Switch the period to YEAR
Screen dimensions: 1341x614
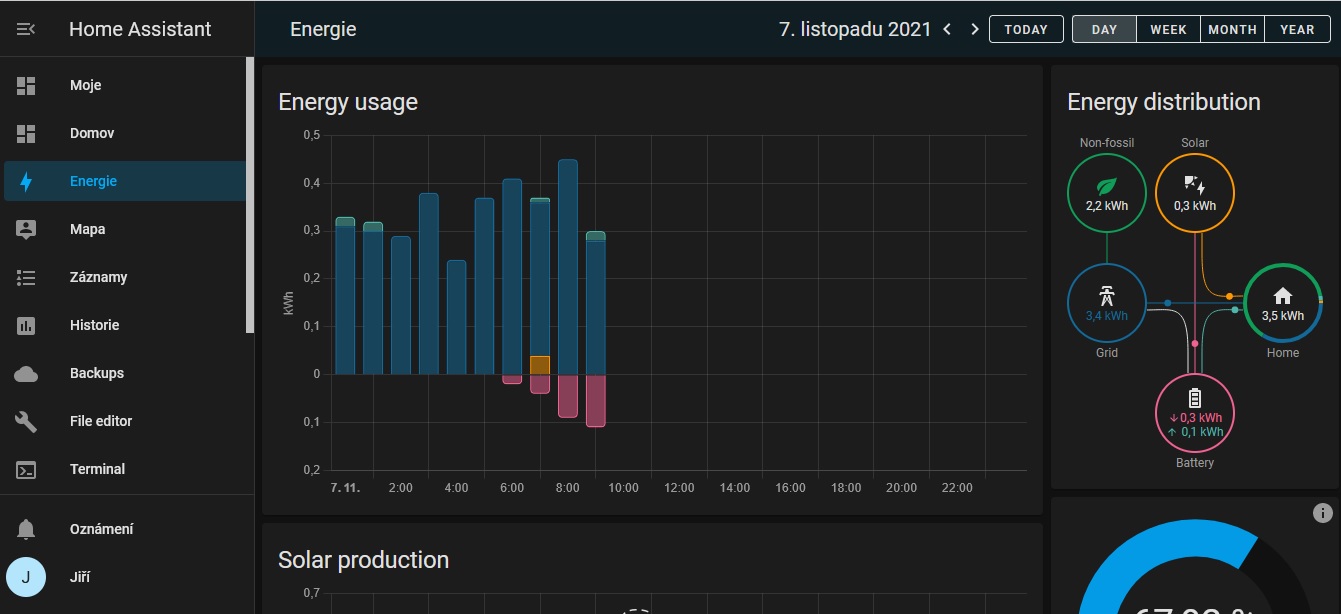[1297, 29]
